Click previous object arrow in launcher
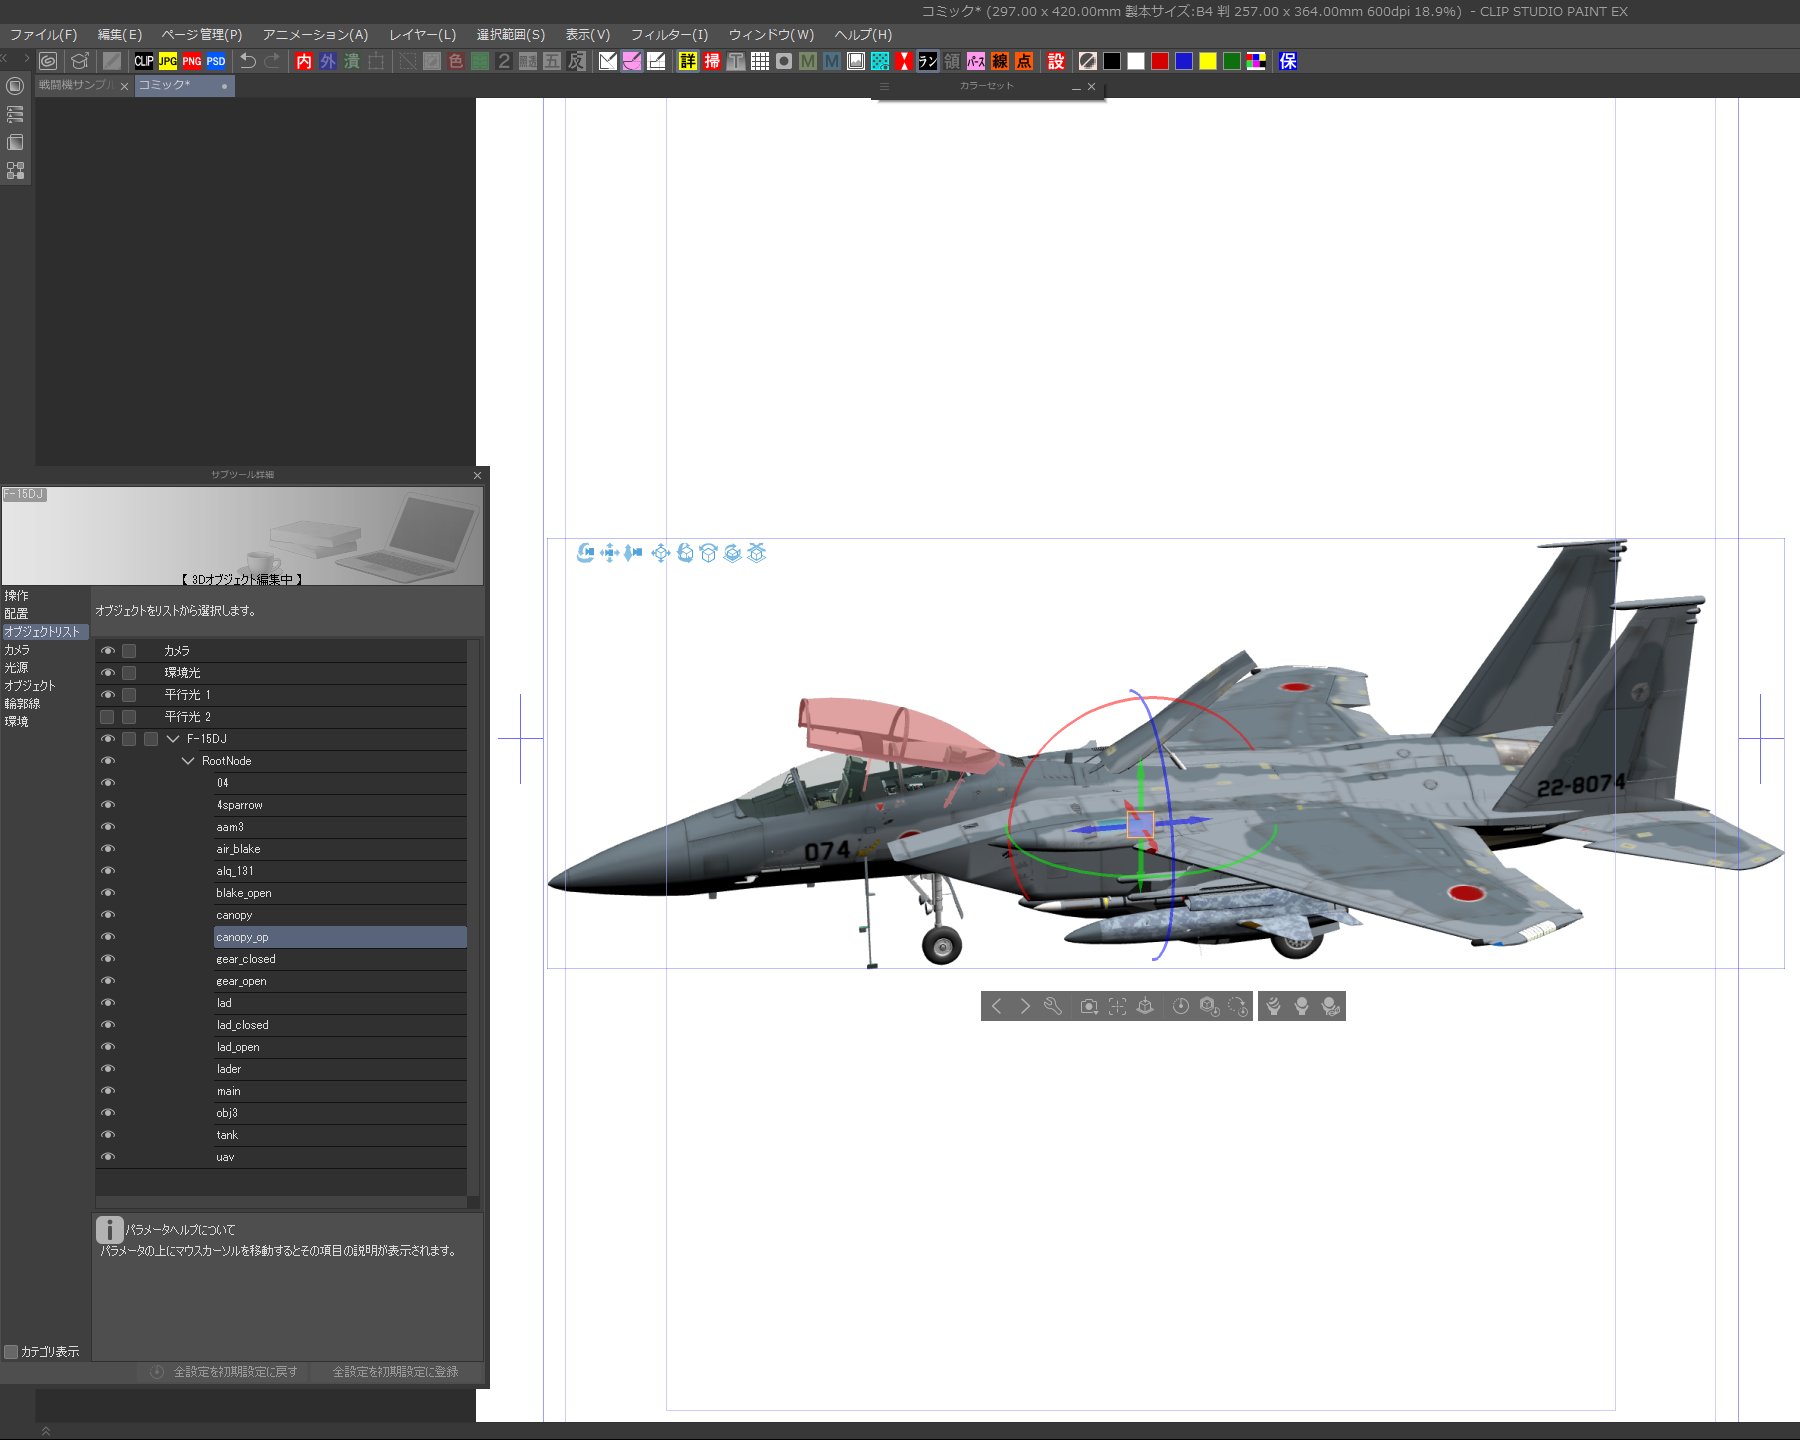Image resolution: width=1800 pixels, height=1440 pixels. [997, 1006]
